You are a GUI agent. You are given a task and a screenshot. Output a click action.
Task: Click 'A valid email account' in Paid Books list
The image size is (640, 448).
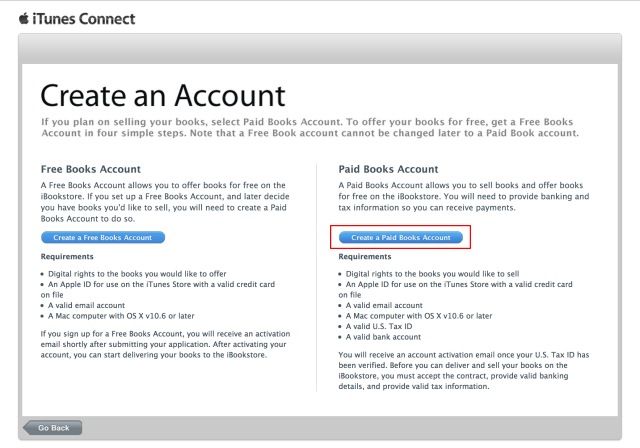(384, 305)
